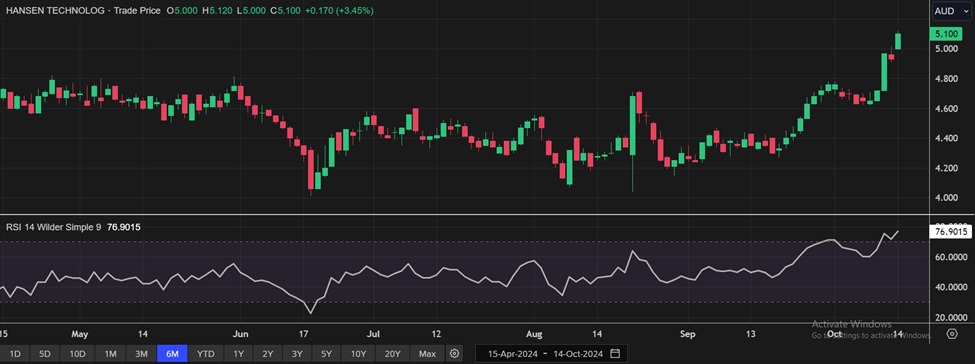Switch chart range to 1Y
975x364 pixels.
pos(239,354)
